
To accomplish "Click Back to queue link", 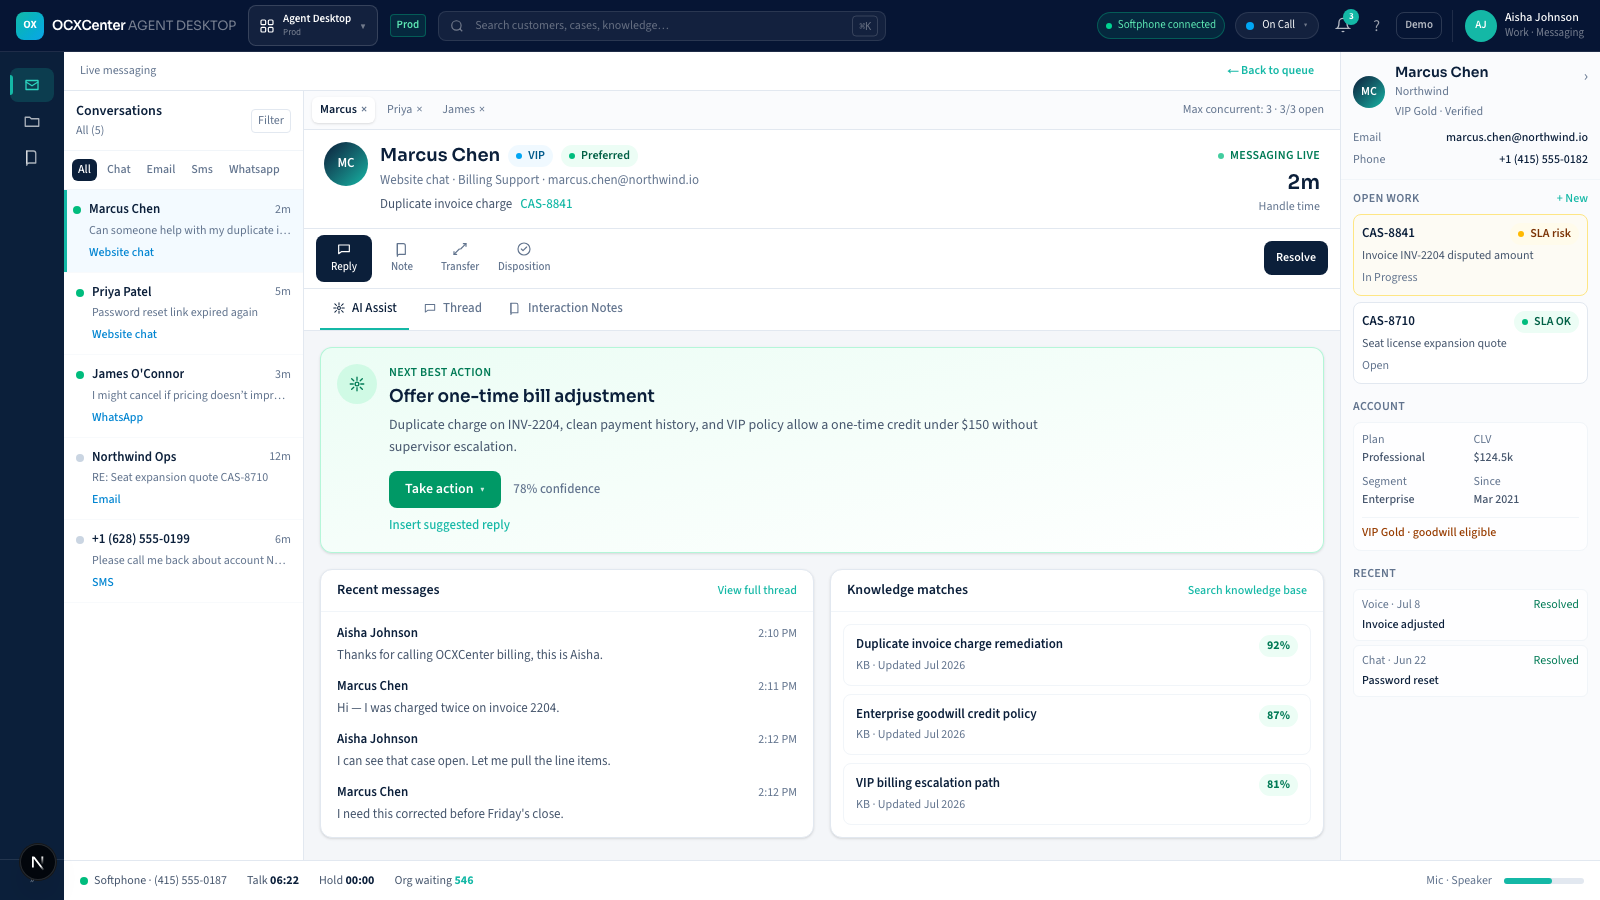I will tap(1271, 70).
